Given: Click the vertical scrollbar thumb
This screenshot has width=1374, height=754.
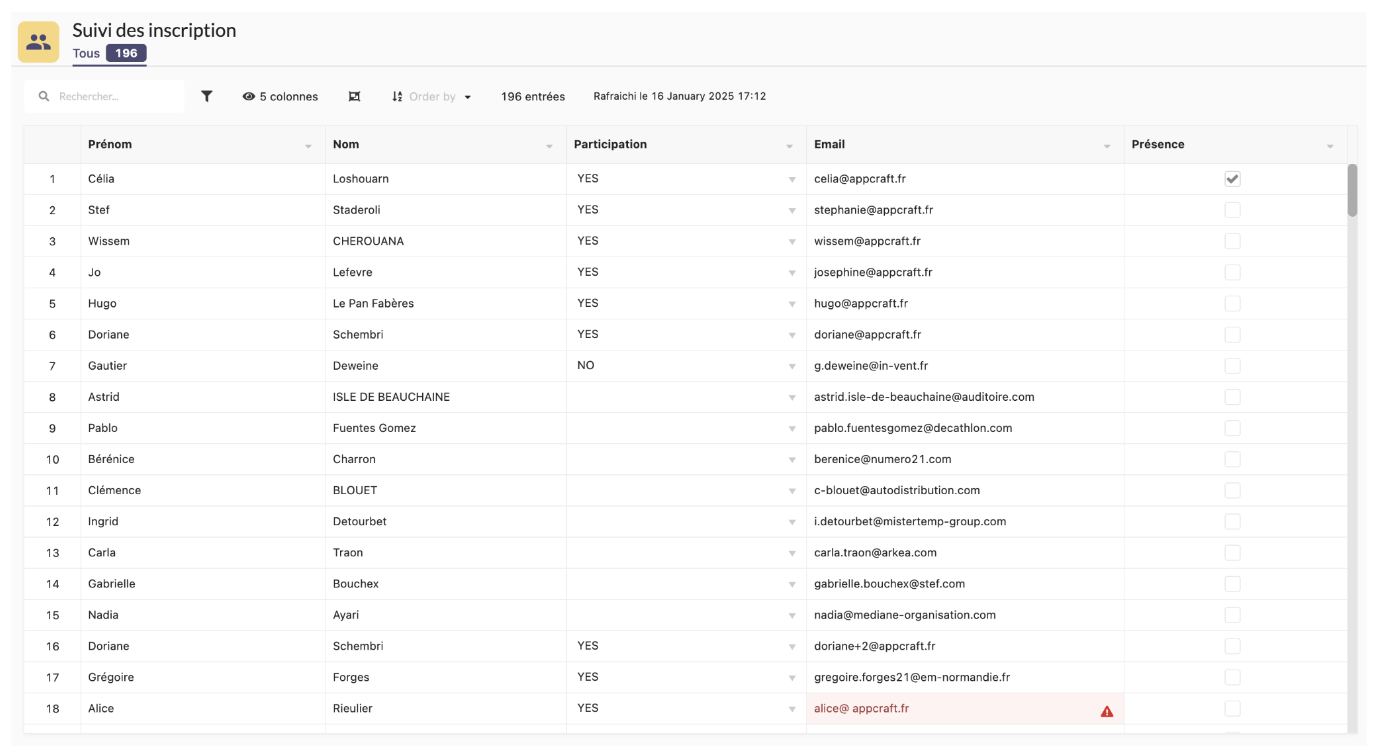Looking at the screenshot, I should pyautogui.click(x=1352, y=190).
